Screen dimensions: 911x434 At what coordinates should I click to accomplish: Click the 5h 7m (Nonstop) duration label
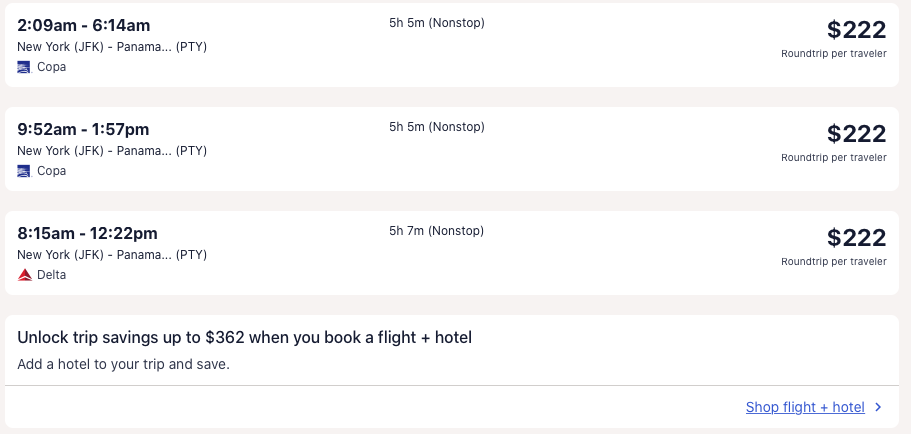pyautogui.click(x=436, y=231)
